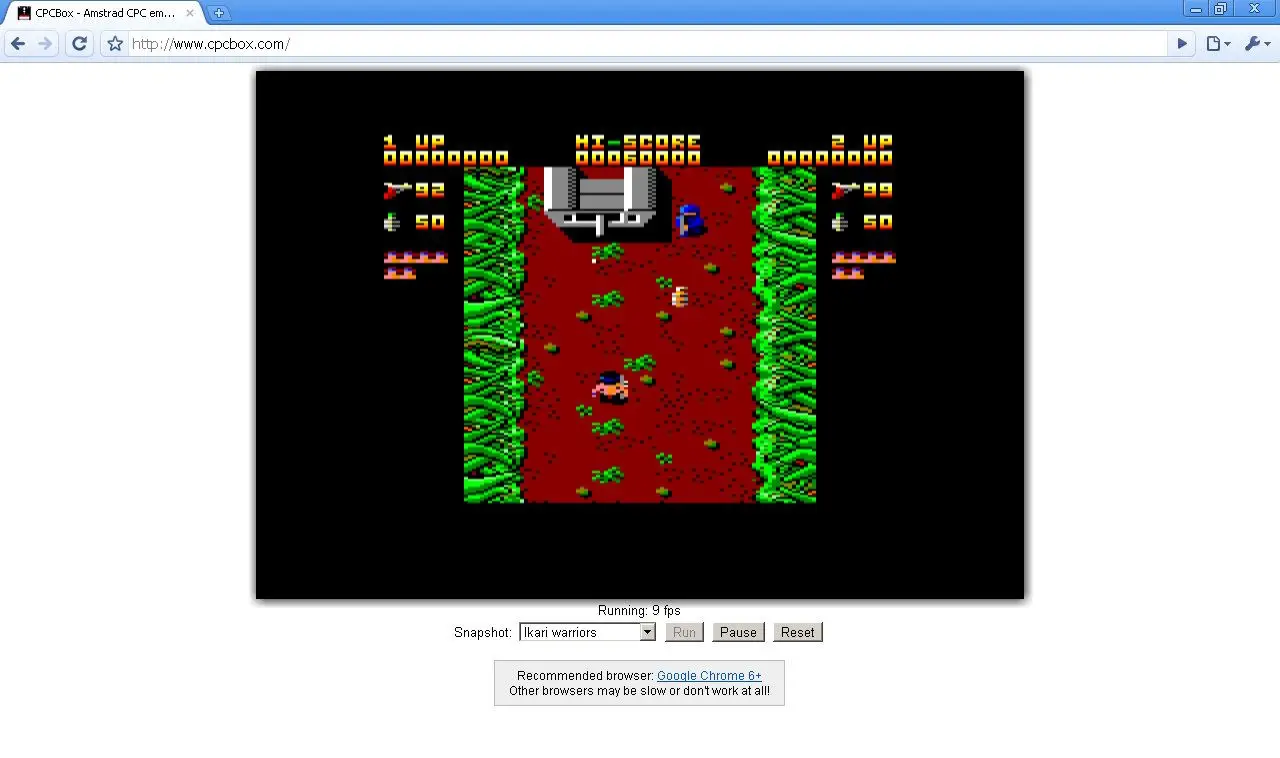Click the blue enemy soldier by the bunker
Image resolution: width=1280 pixels, height=758 pixels.
pos(689,220)
